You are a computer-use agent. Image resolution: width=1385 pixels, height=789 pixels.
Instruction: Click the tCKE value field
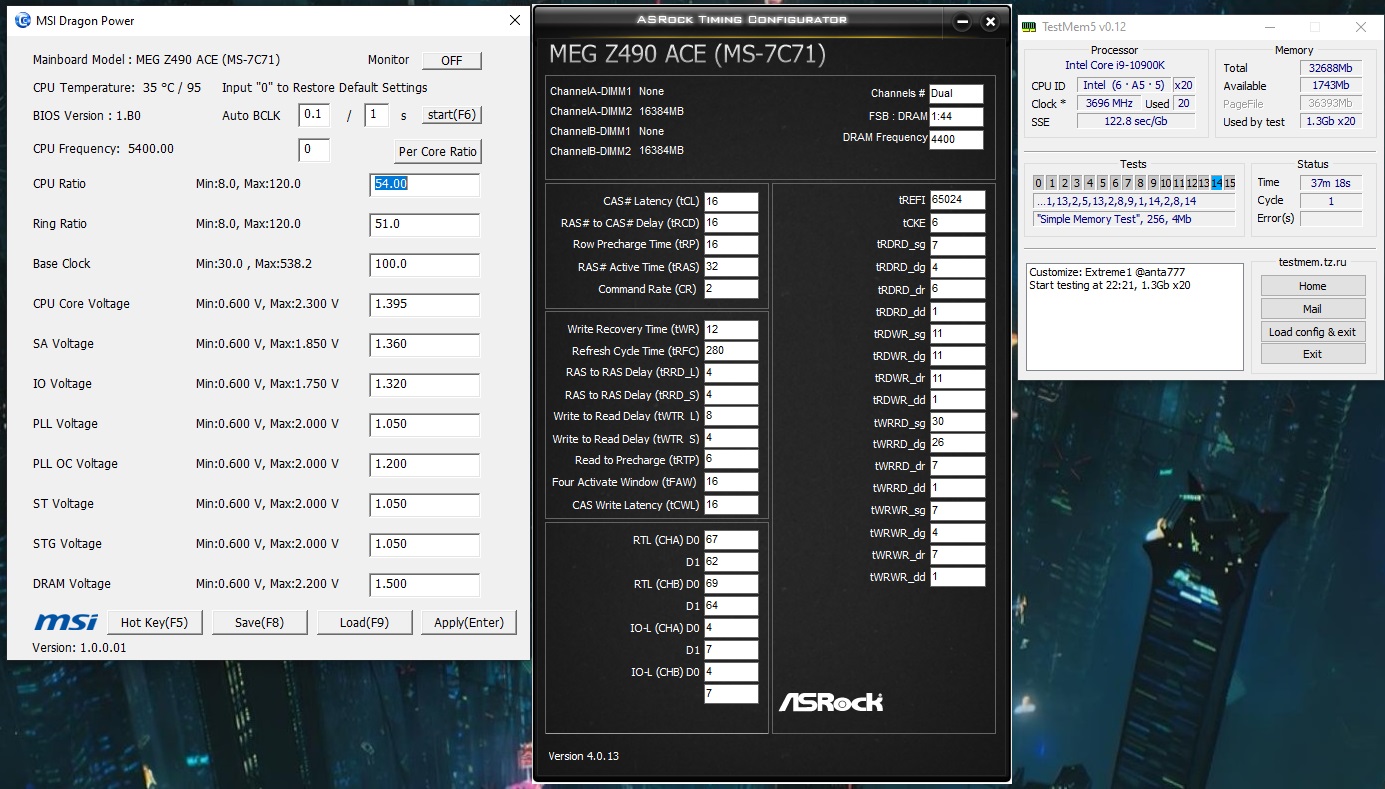click(957, 223)
